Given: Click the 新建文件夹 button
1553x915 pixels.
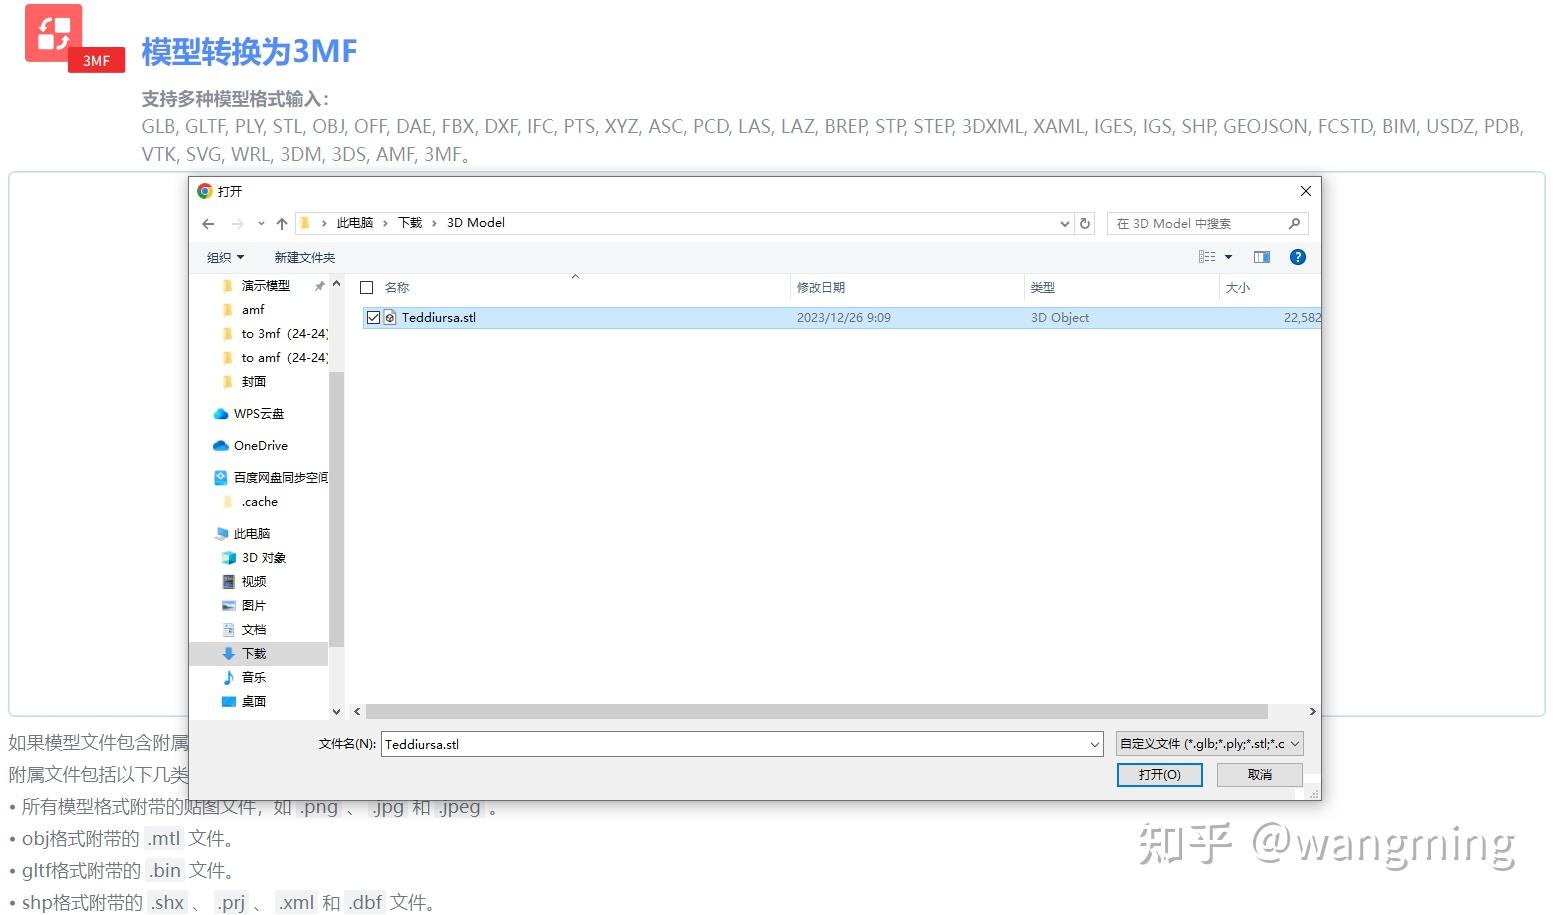Looking at the screenshot, I should tap(304, 257).
